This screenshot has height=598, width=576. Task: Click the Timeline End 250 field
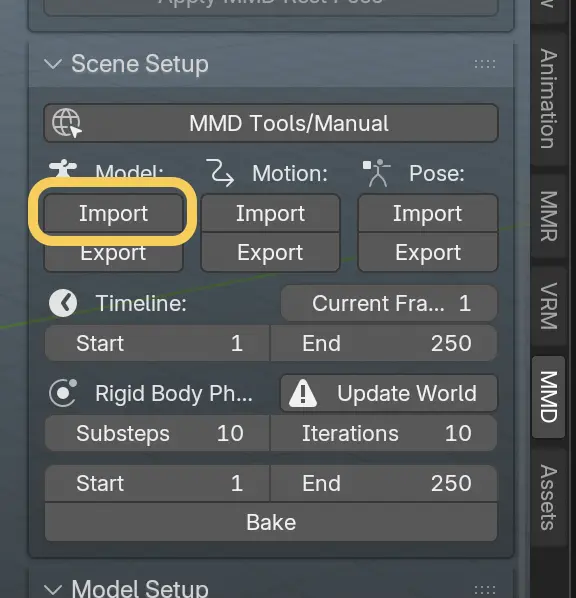click(384, 343)
